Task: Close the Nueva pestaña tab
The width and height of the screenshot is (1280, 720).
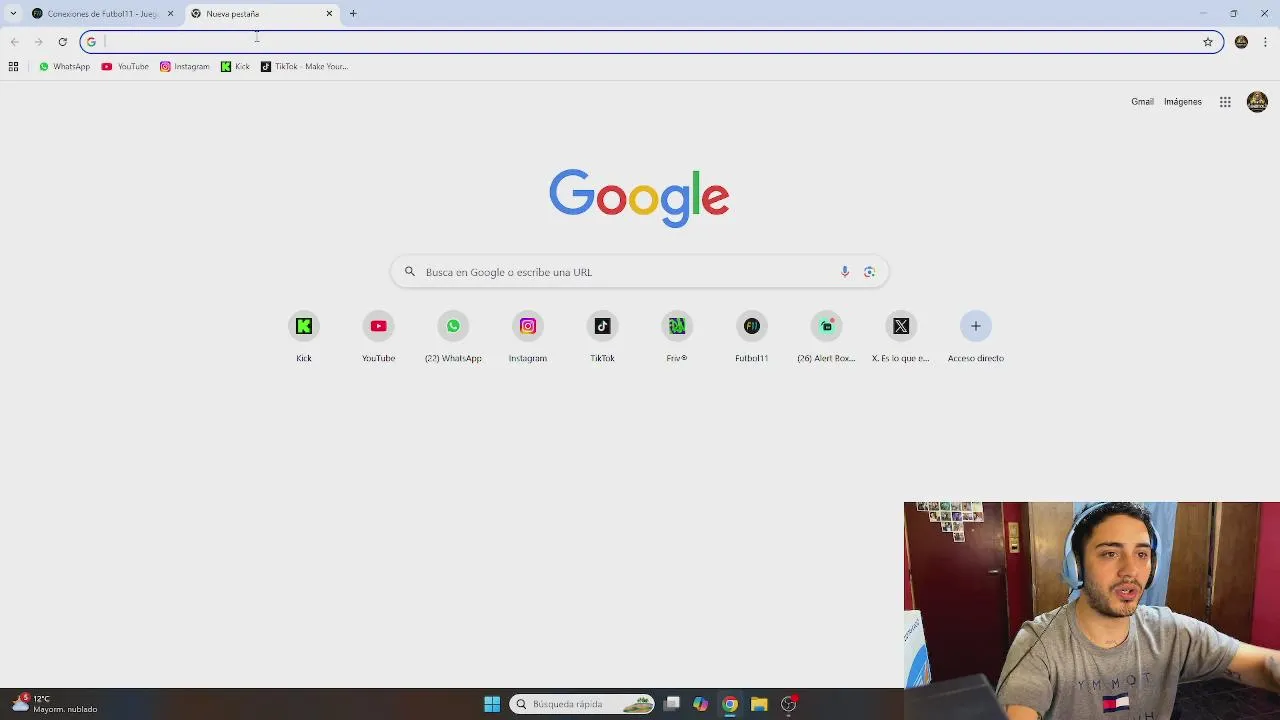Action: coord(329,14)
